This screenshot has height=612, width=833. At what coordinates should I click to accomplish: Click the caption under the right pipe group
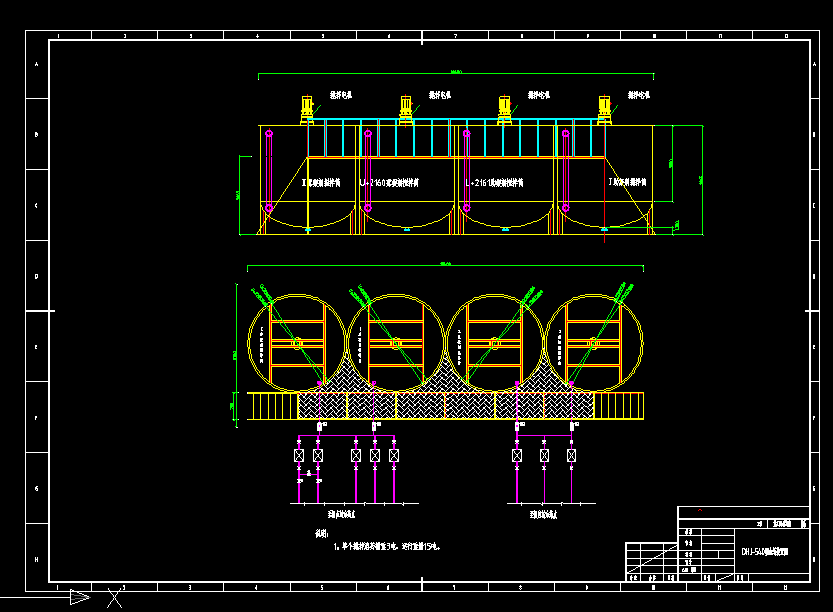[x=543, y=514]
